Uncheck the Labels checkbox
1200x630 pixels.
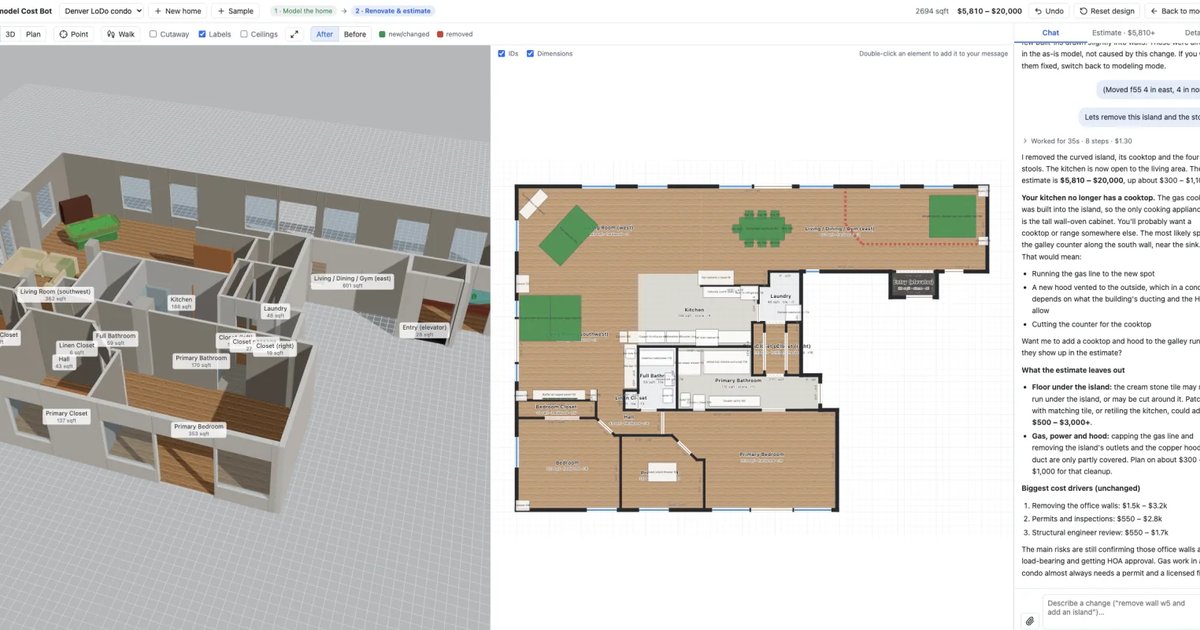tap(202, 34)
